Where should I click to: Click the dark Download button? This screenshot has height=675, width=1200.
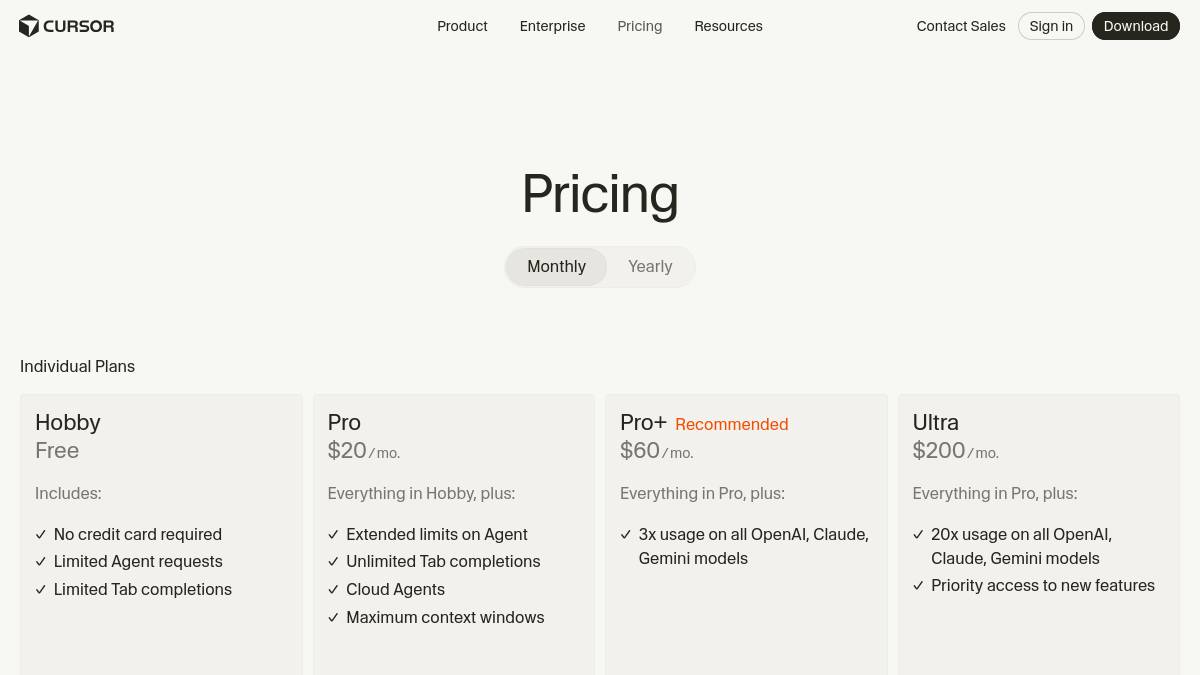pyautogui.click(x=1135, y=26)
